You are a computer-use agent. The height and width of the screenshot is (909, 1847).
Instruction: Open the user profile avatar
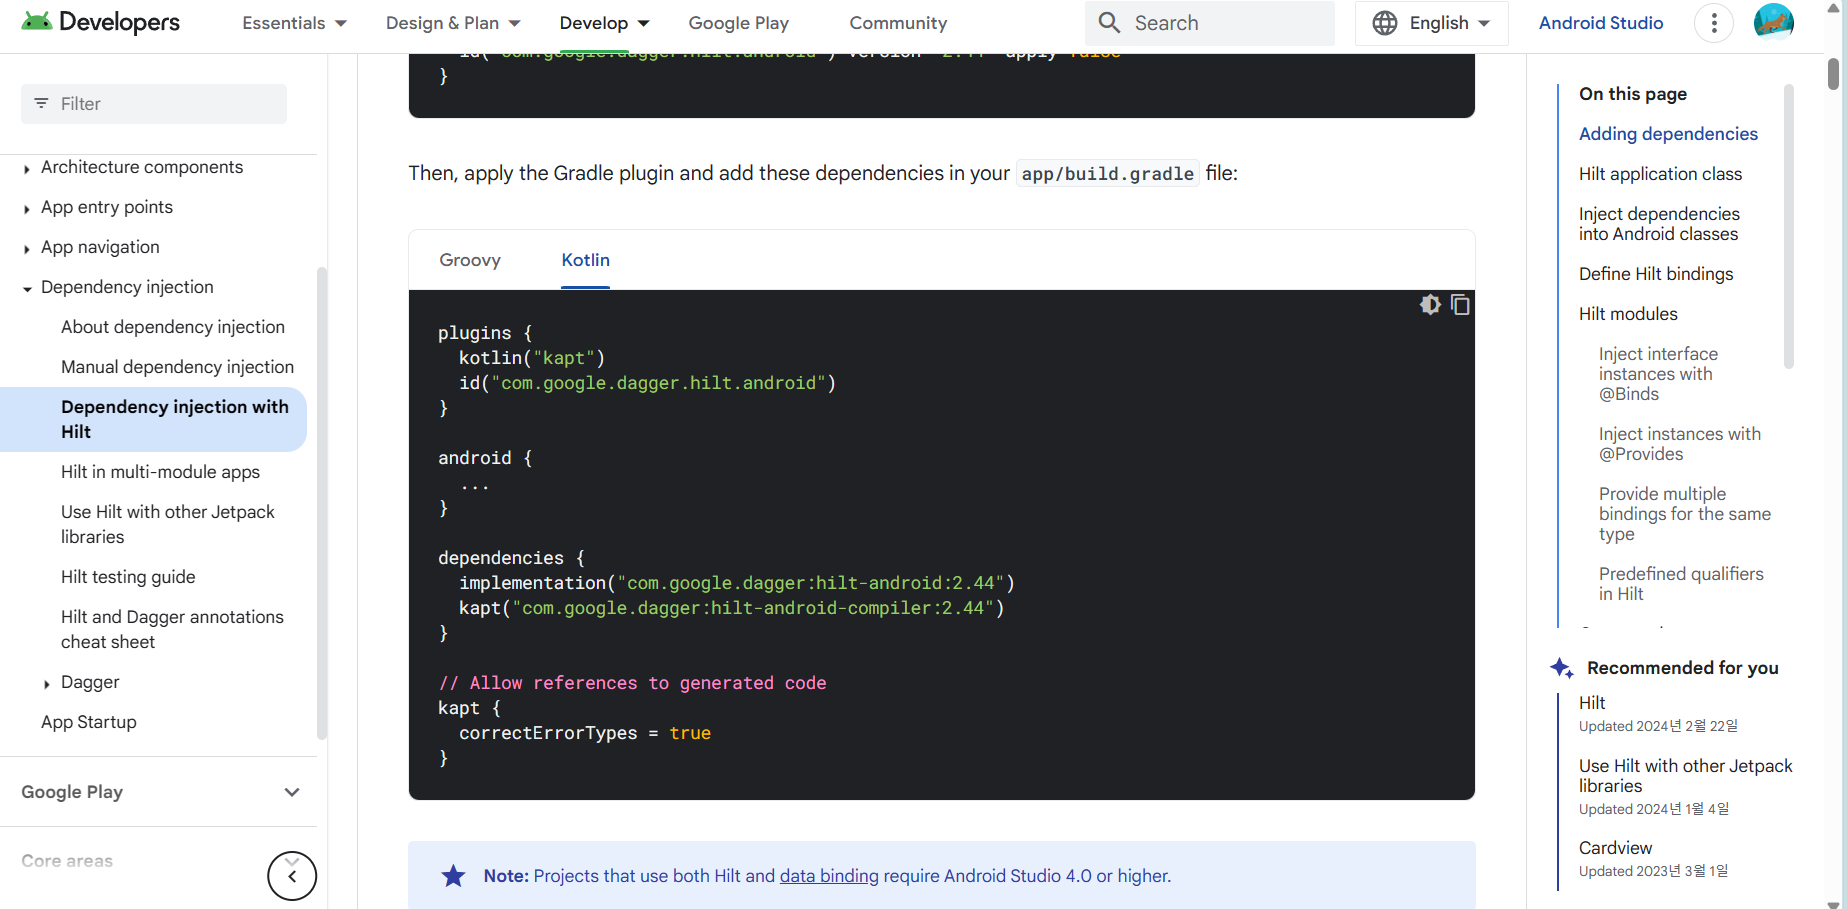tap(1774, 22)
